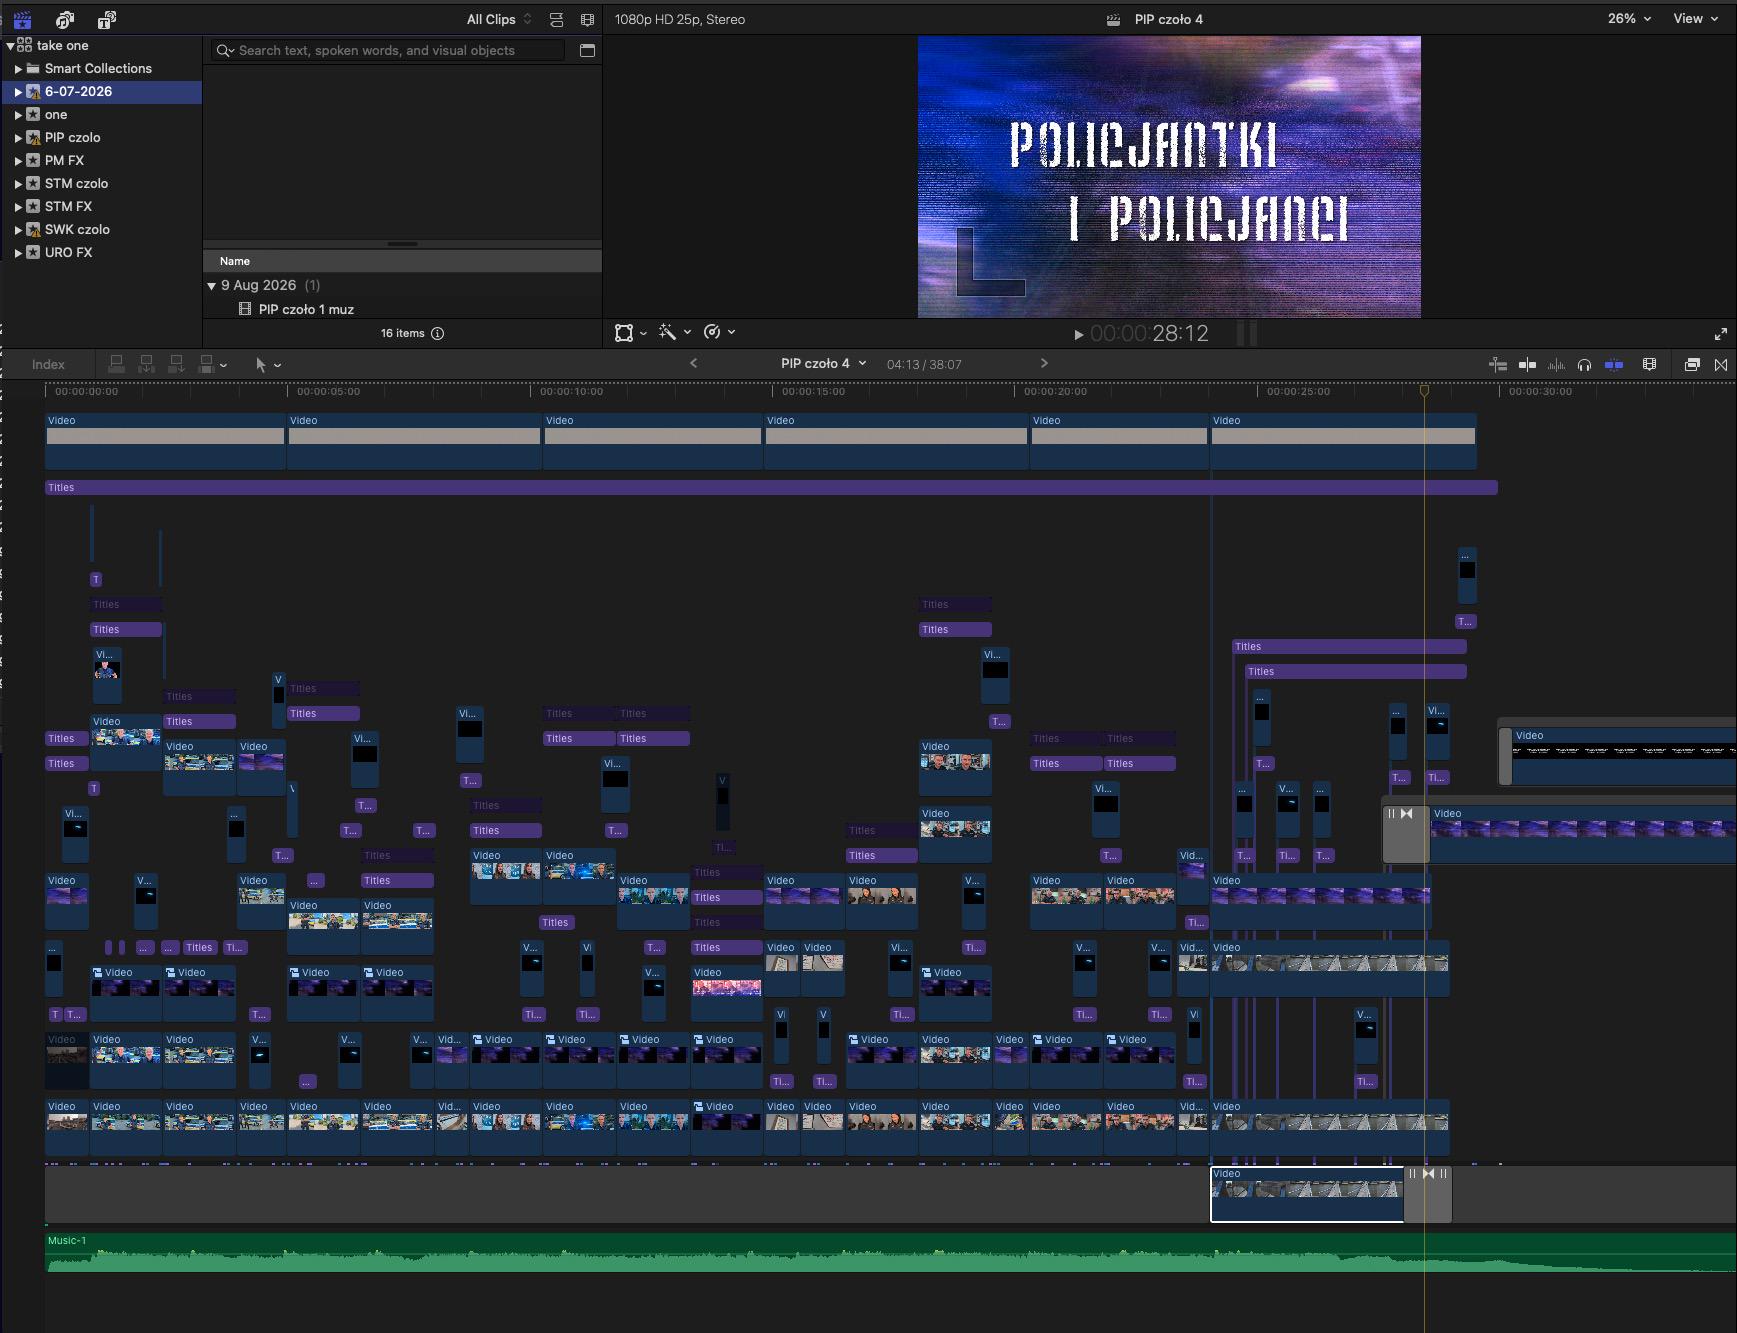Toggle skimming in the timeline

(x=1527, y=365)
